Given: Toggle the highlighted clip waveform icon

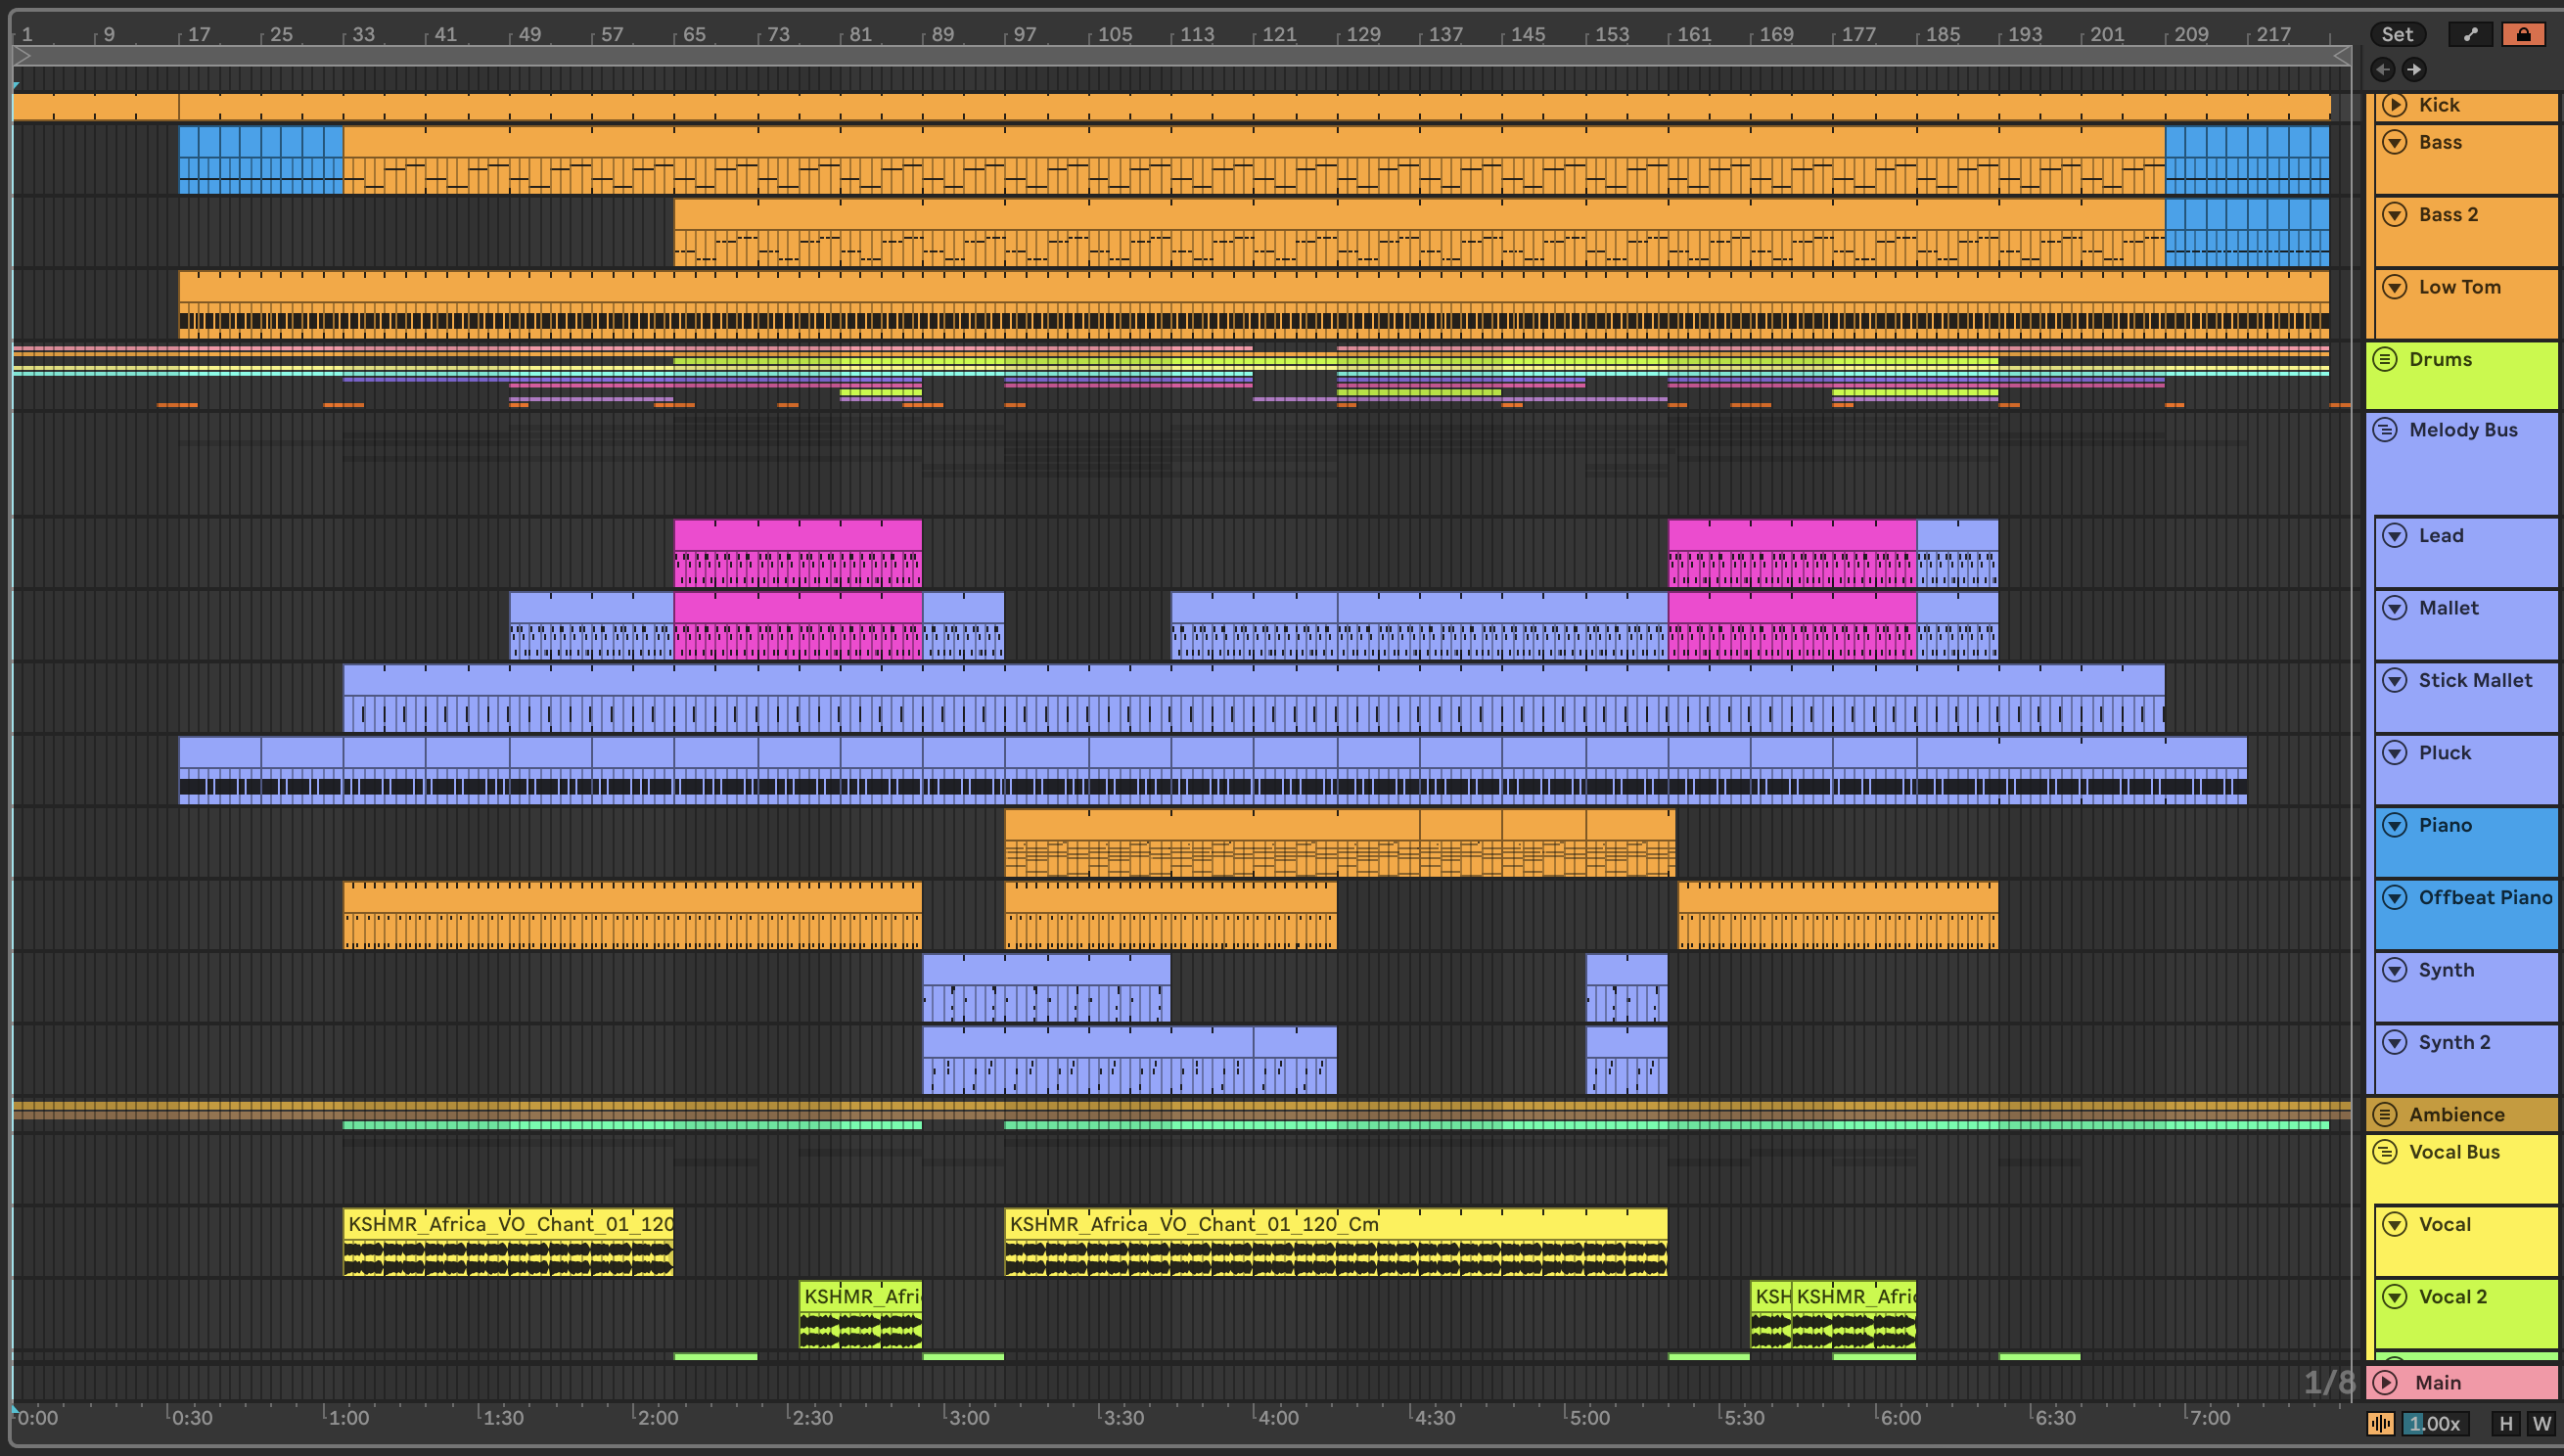Looking at the screenshot, I should click(x=2381, y=1423).
